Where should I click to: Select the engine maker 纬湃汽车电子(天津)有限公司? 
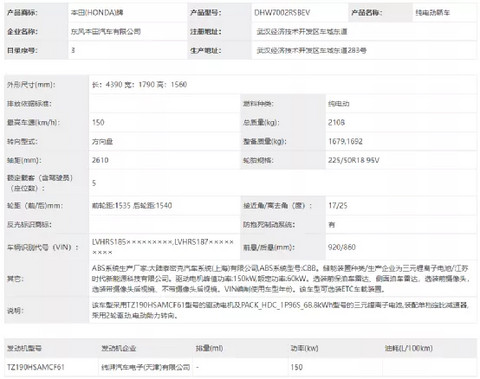point(146,367)
